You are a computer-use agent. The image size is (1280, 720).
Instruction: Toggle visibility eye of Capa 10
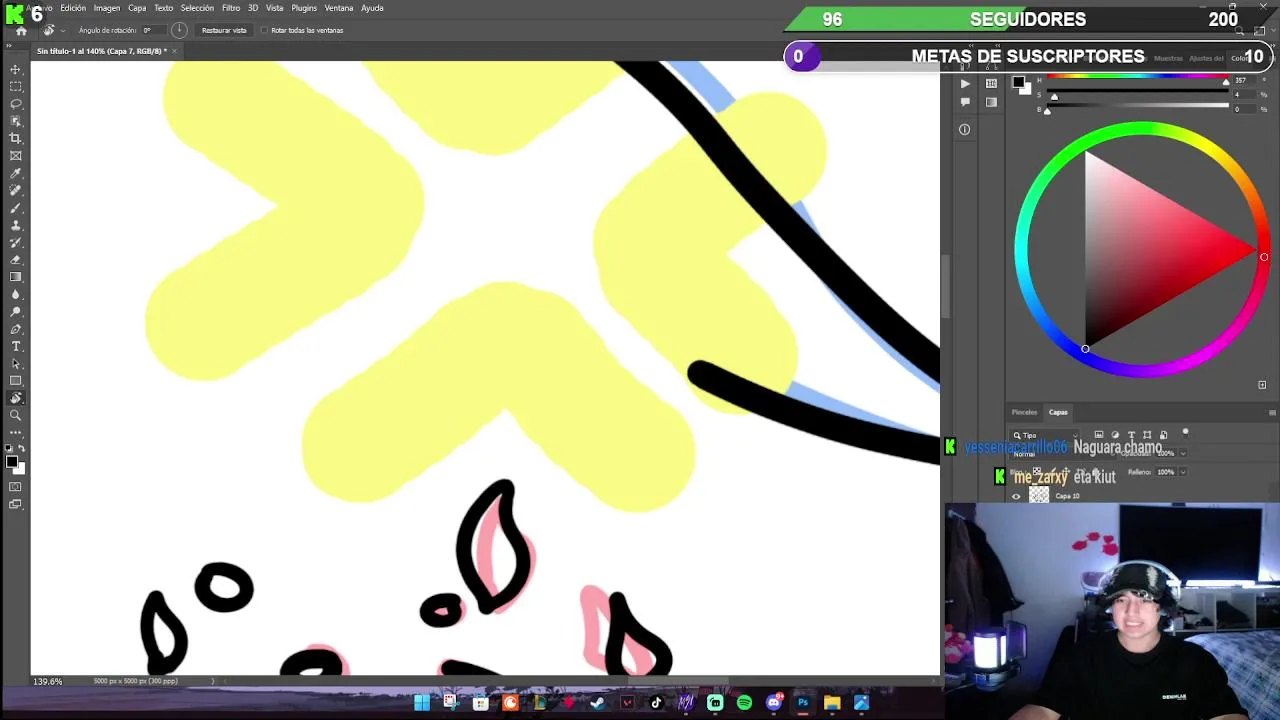1017,496
